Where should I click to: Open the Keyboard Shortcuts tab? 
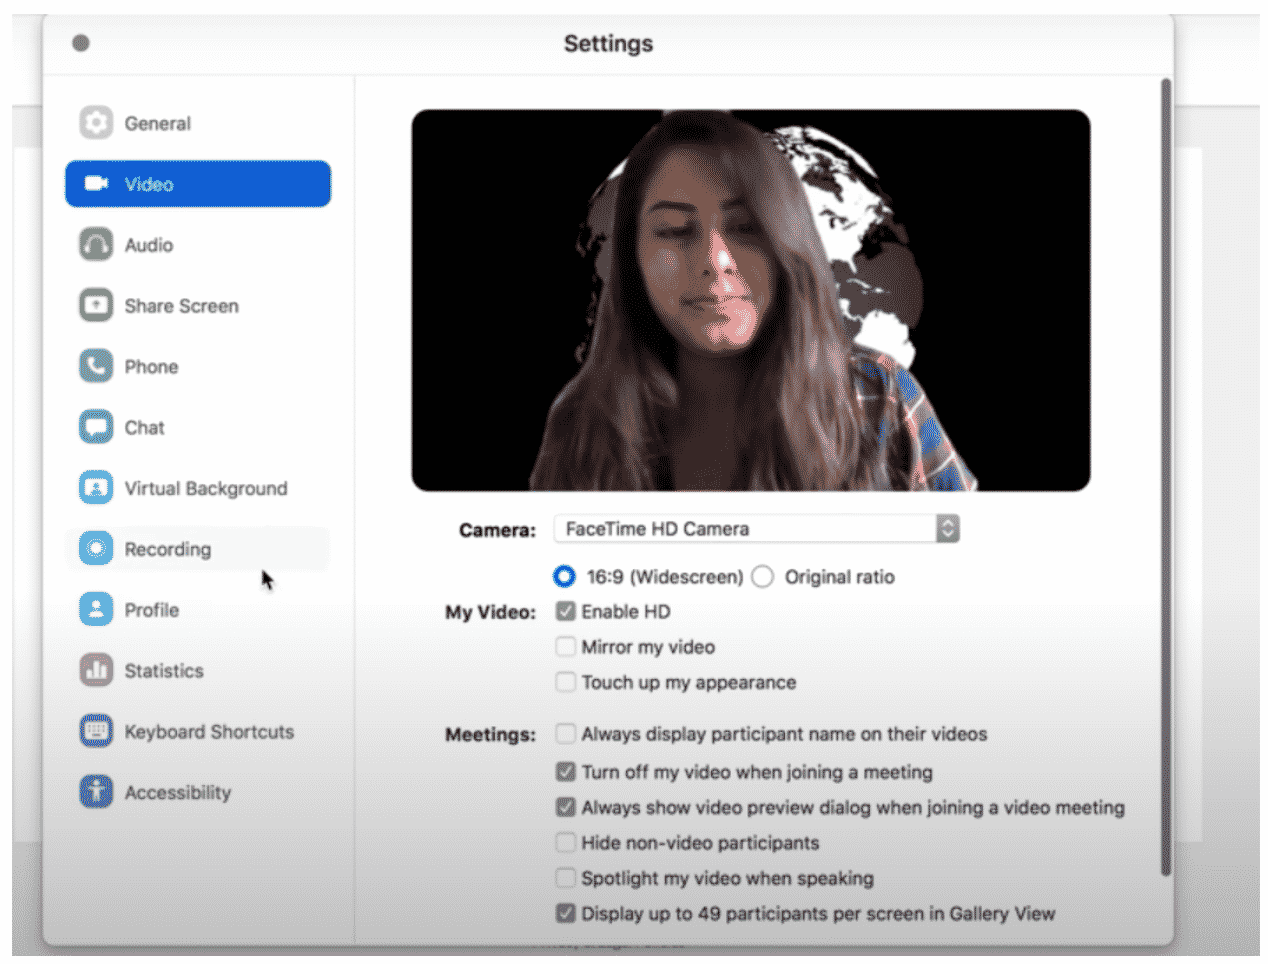[208, 732]
